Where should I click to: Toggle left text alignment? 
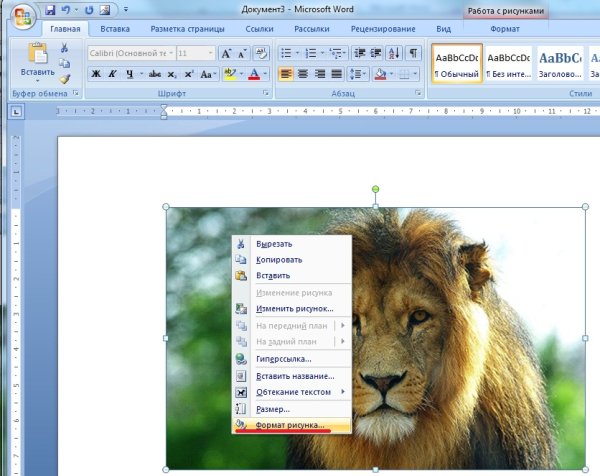286,74
